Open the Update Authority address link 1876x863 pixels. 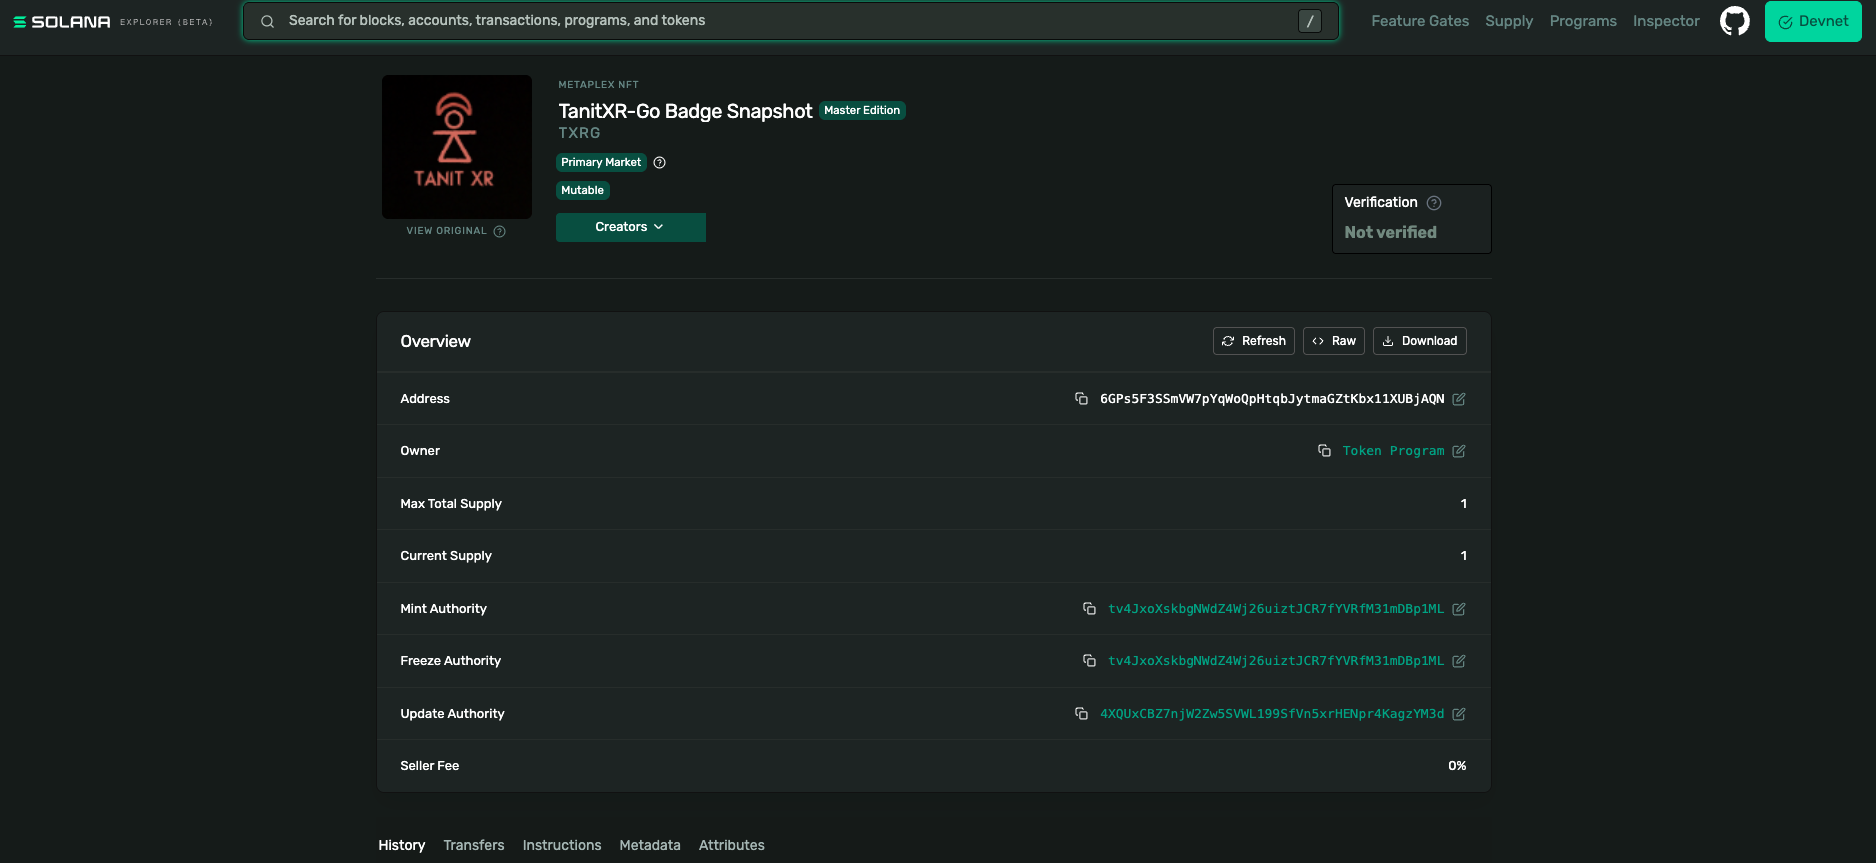(1272, 714)
